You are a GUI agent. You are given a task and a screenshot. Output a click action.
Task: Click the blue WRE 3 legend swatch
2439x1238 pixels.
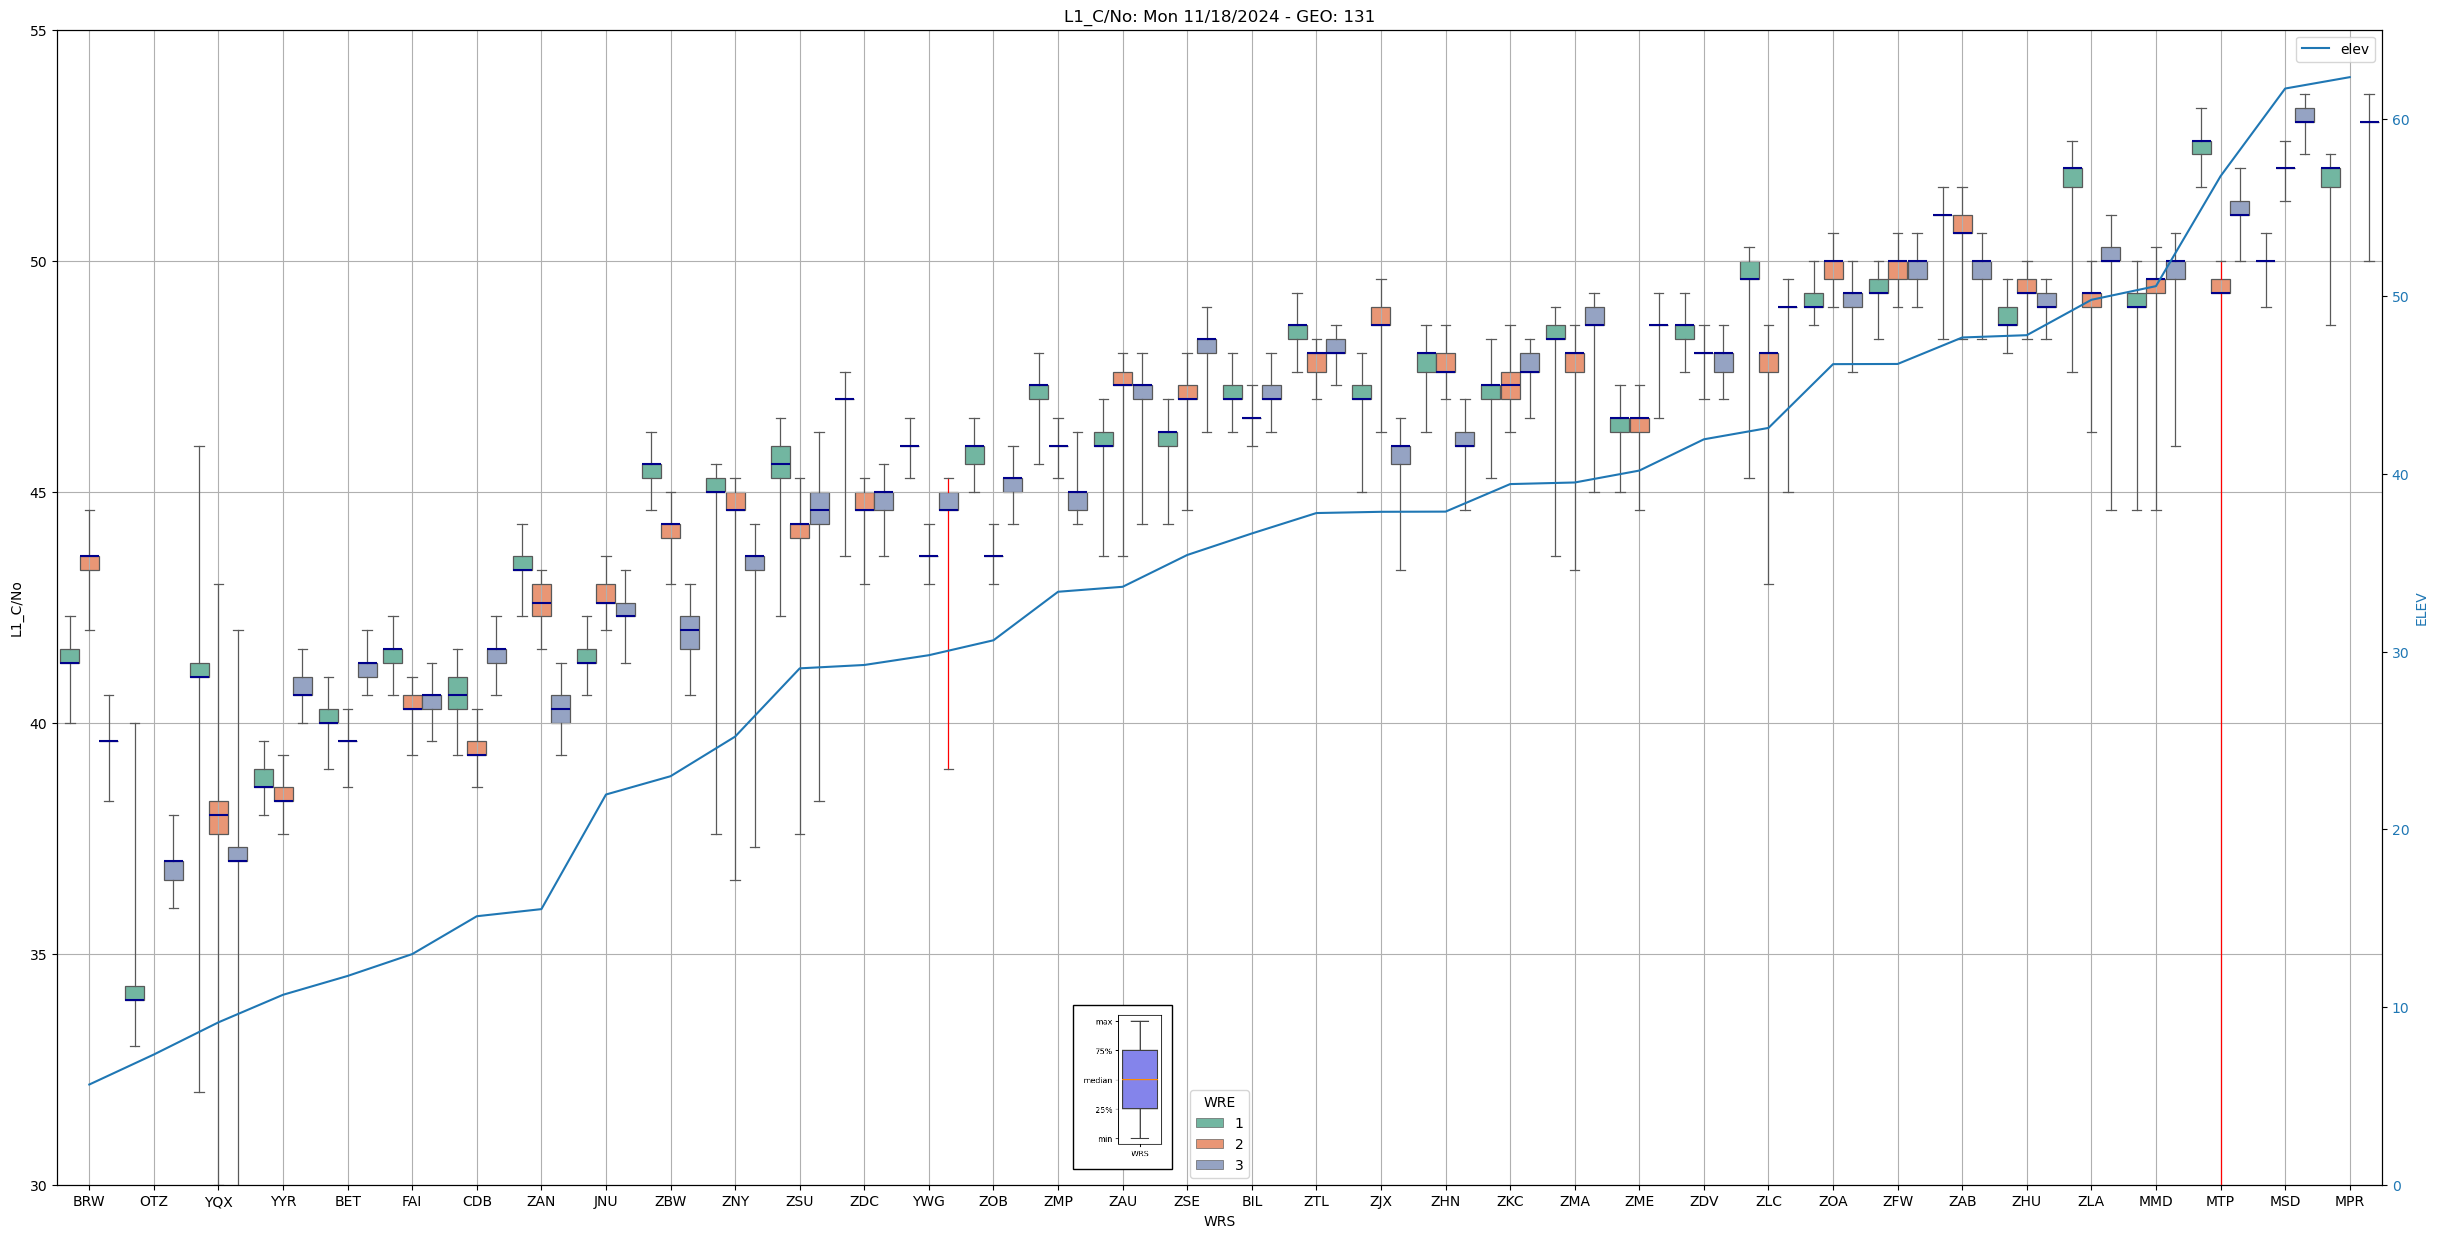(1209, 1165)
